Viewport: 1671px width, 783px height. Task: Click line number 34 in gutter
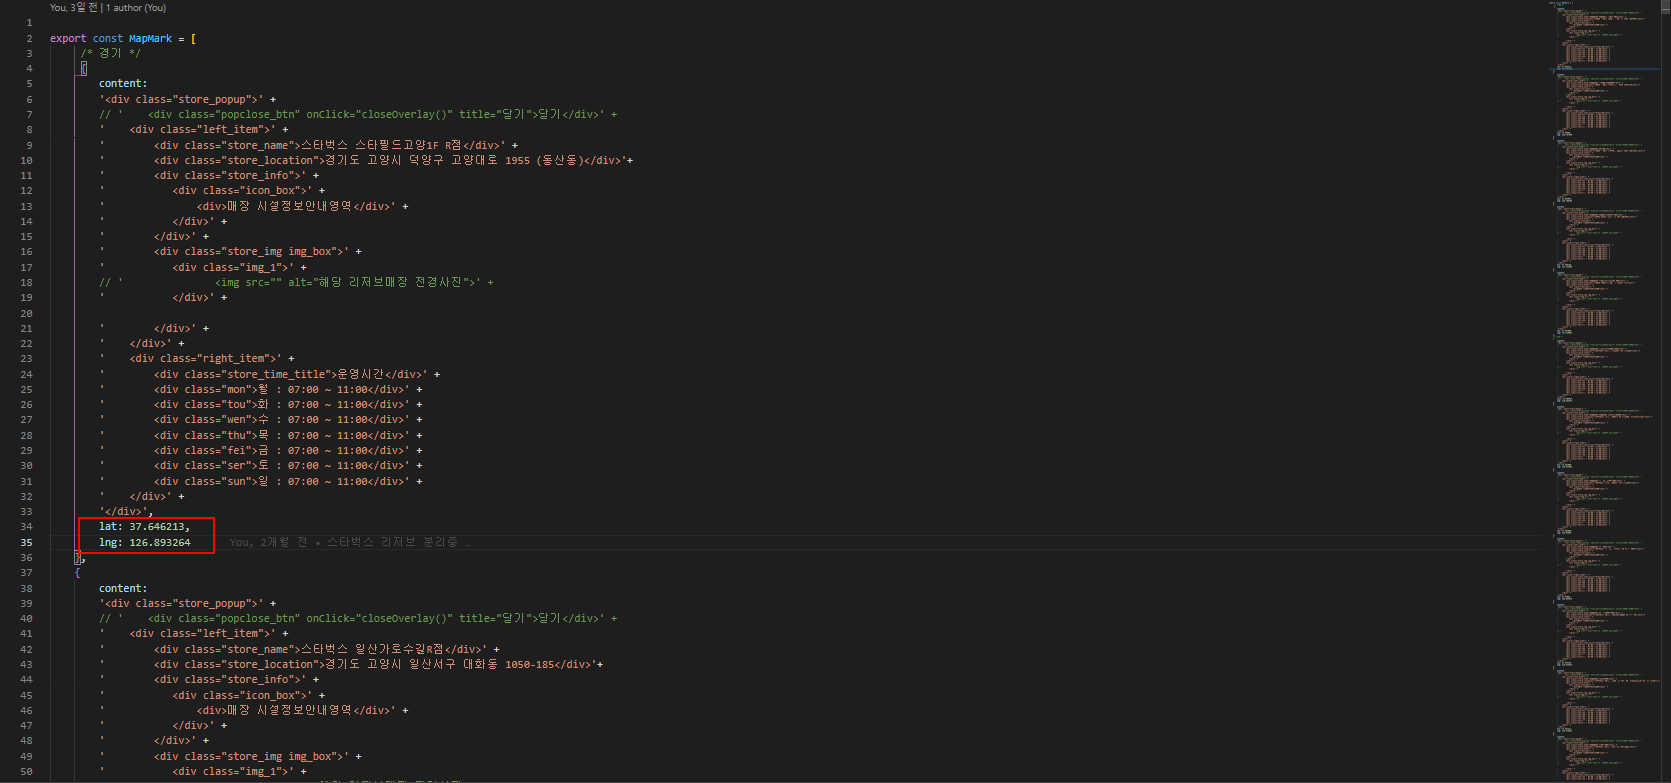coord(26,526)
